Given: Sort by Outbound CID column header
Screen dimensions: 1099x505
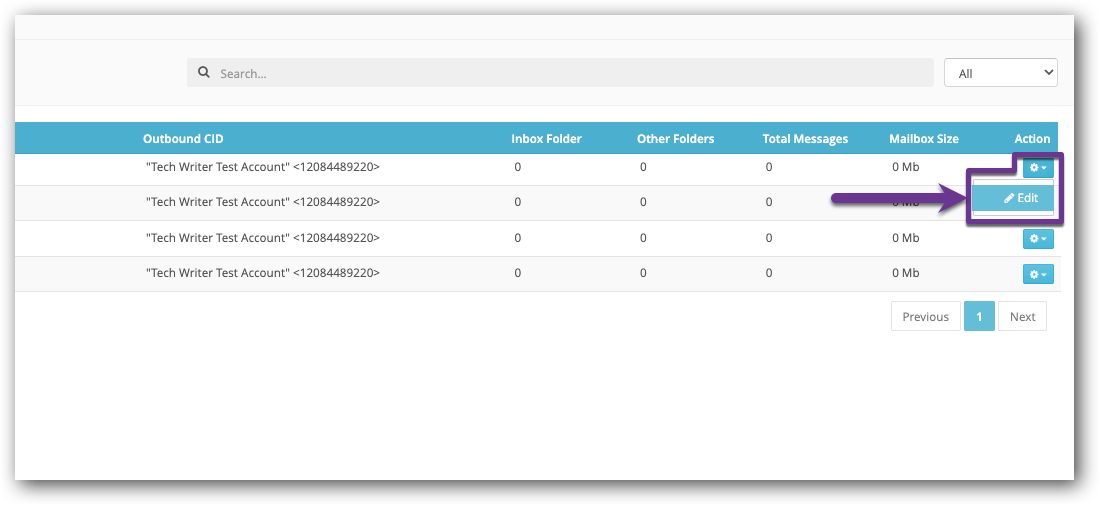Looking at the screenshot, I should 183,139.
